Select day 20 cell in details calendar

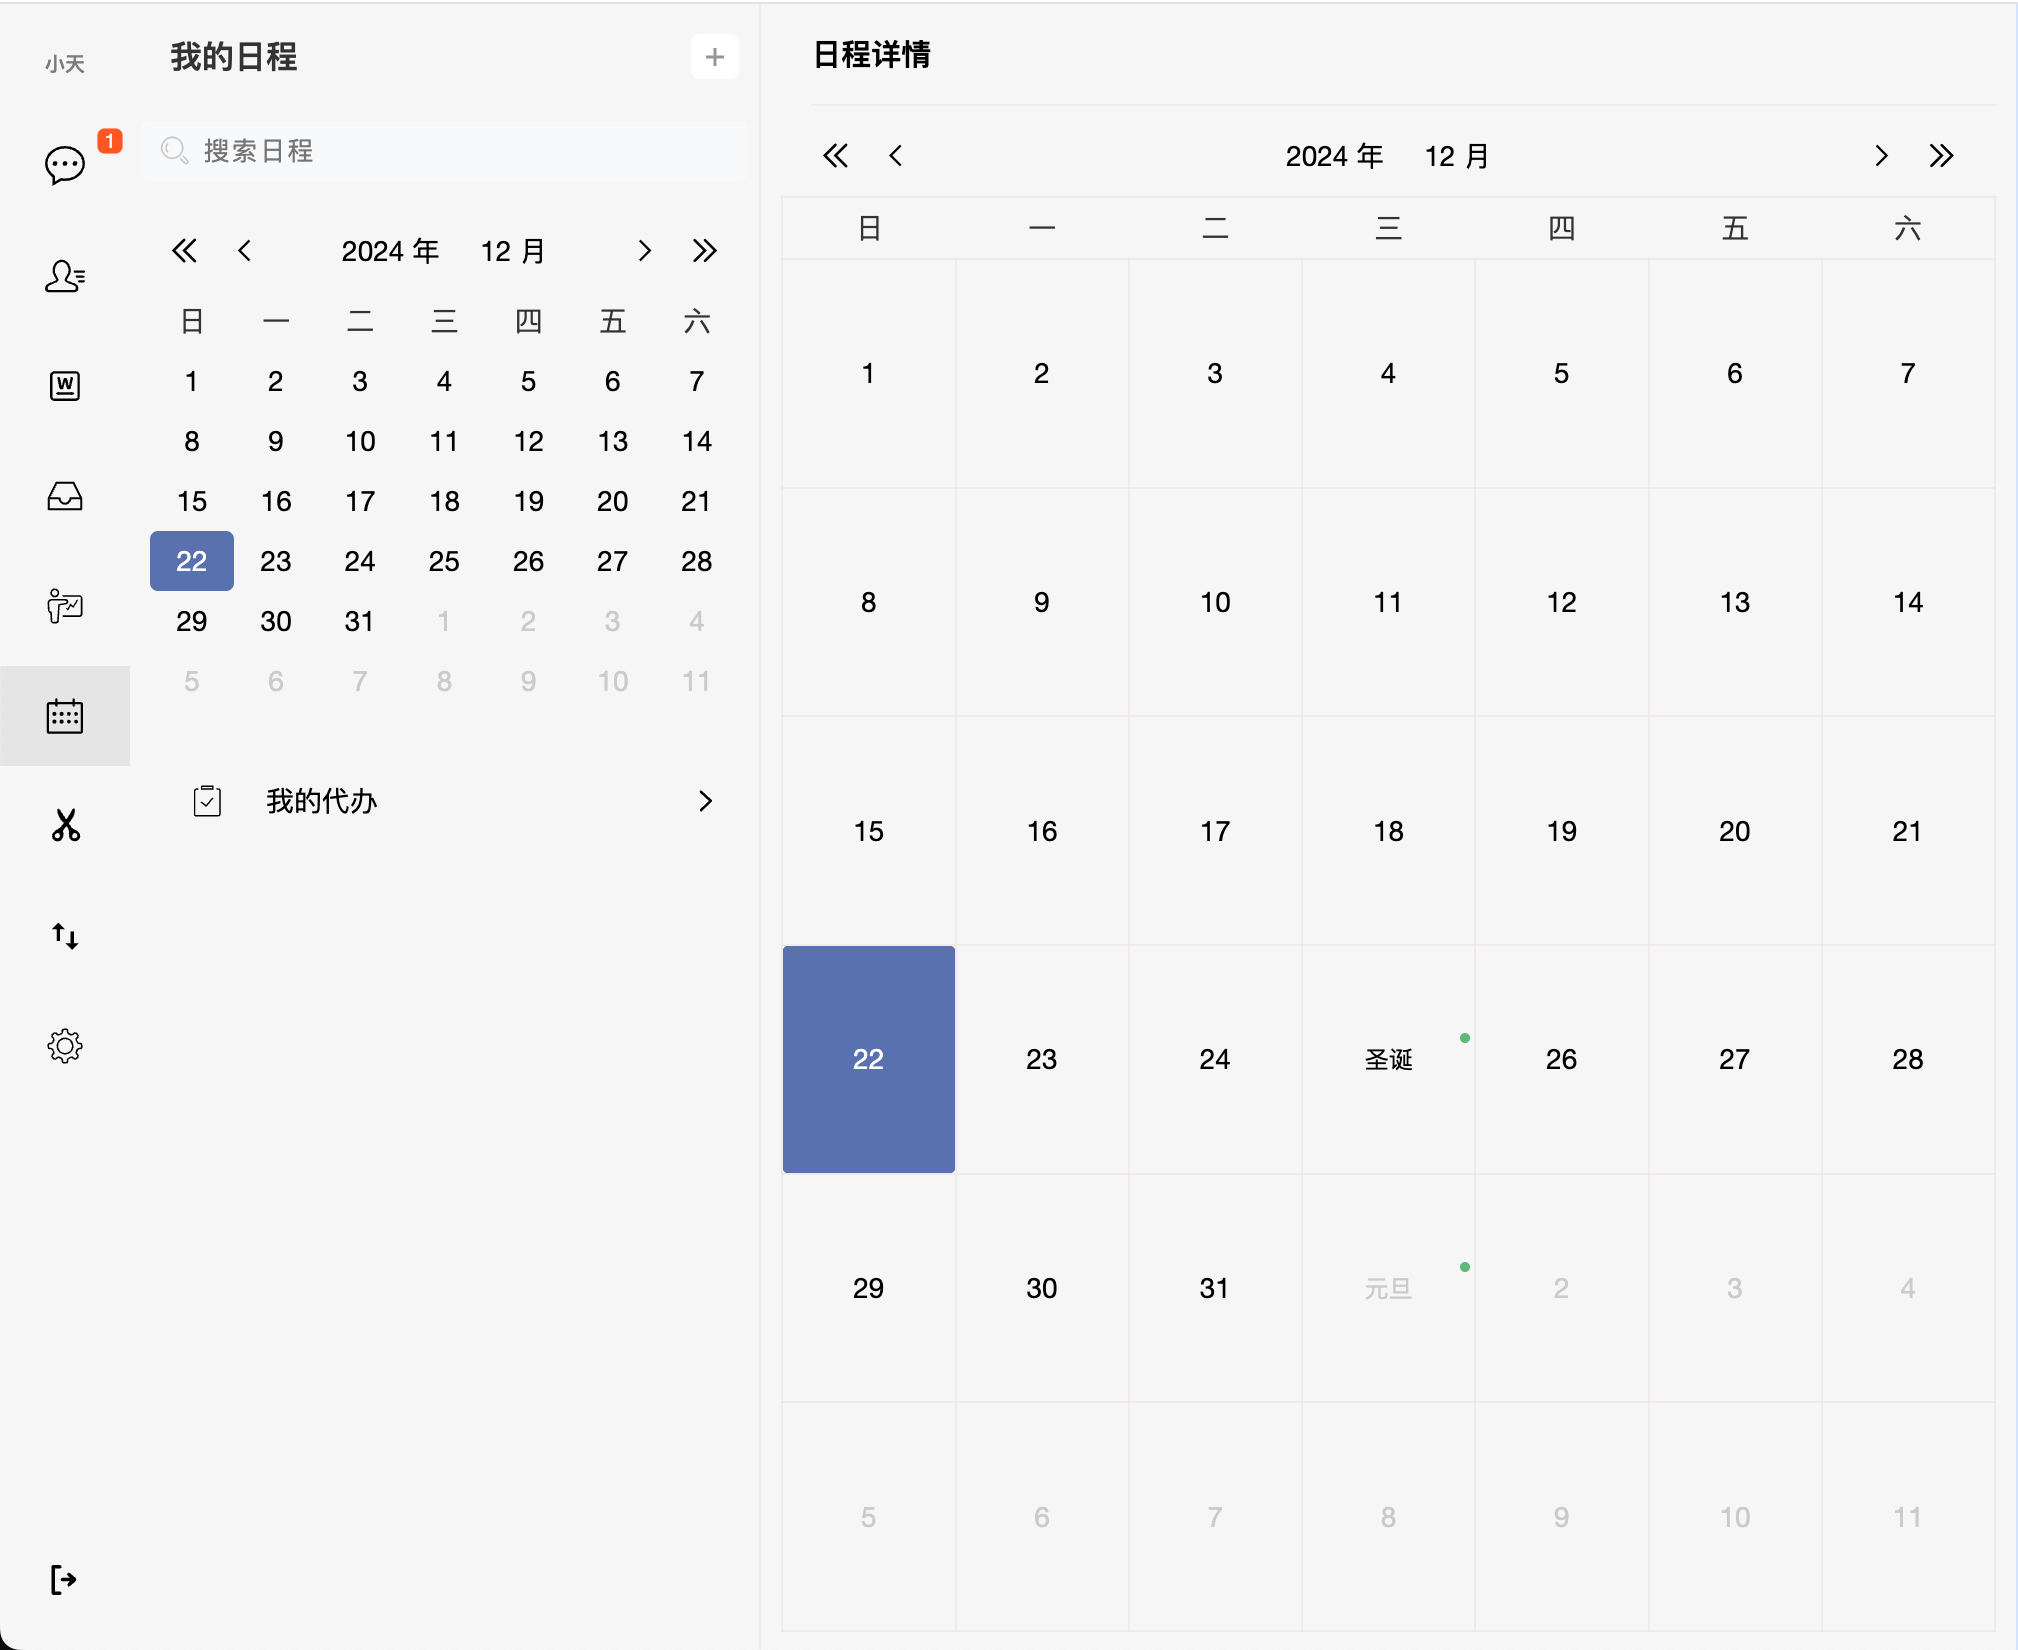[1735, 831]
